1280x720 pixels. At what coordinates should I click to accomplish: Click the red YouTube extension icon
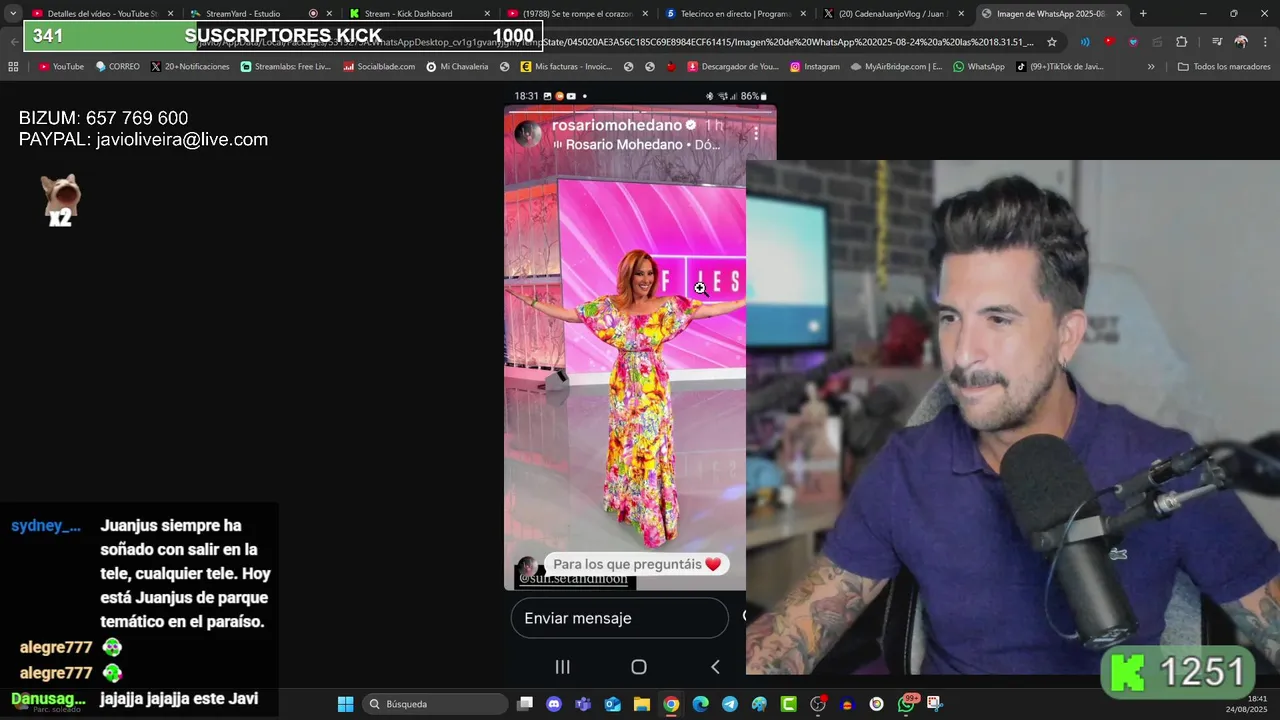[x=1109, y=42]
